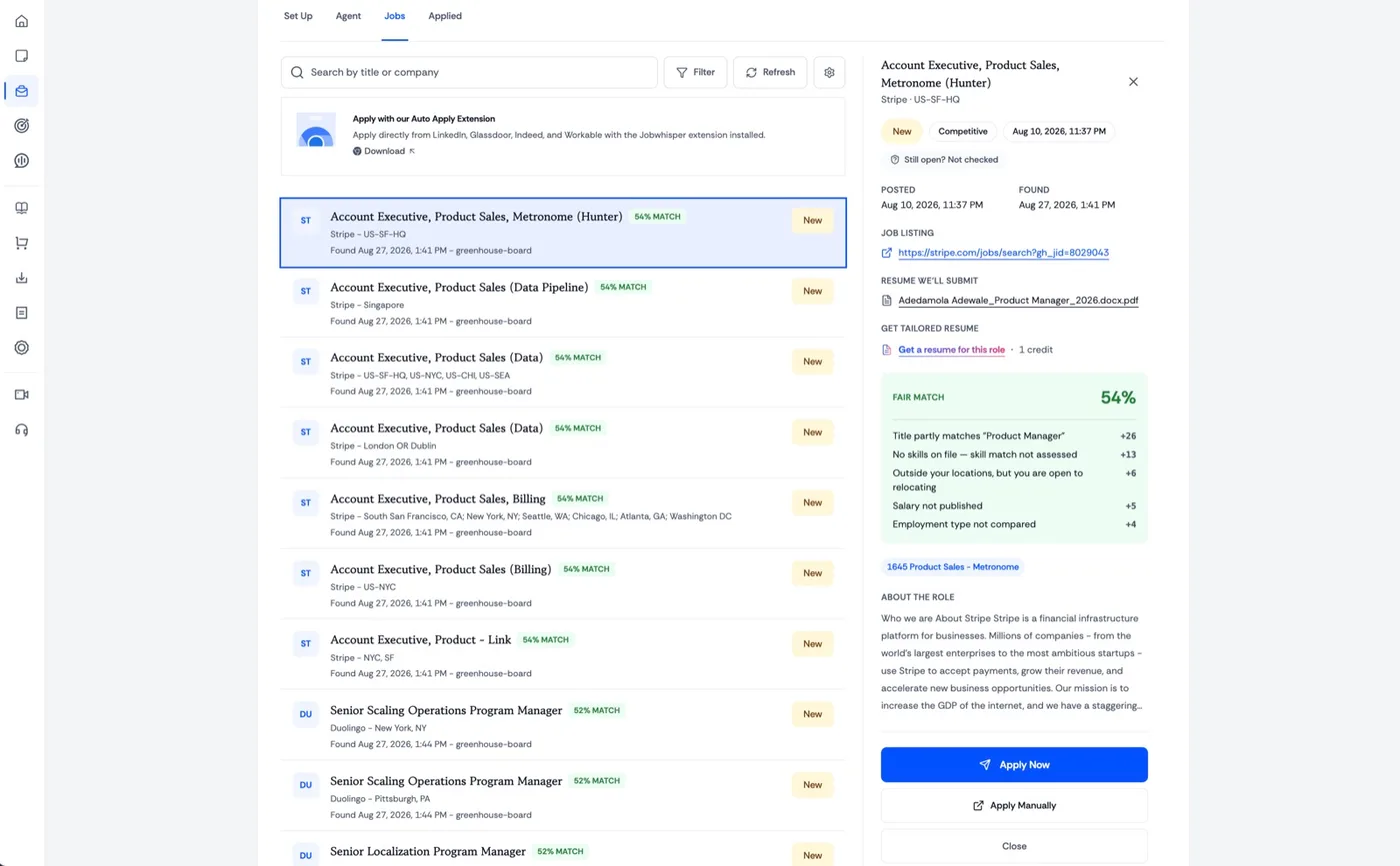Click the '1645 Product Sales - Metronome' tag

point(952,567)
